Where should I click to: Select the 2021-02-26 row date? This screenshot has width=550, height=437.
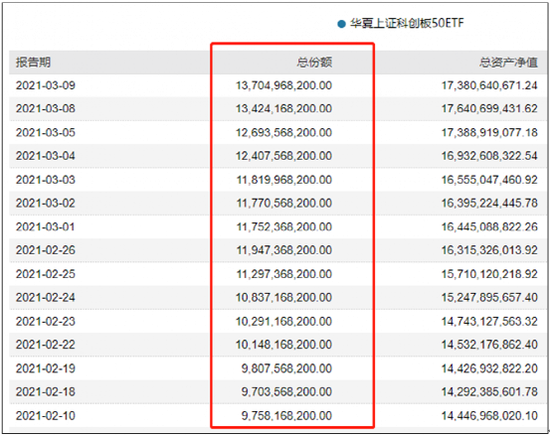click(x=46, y=250)
